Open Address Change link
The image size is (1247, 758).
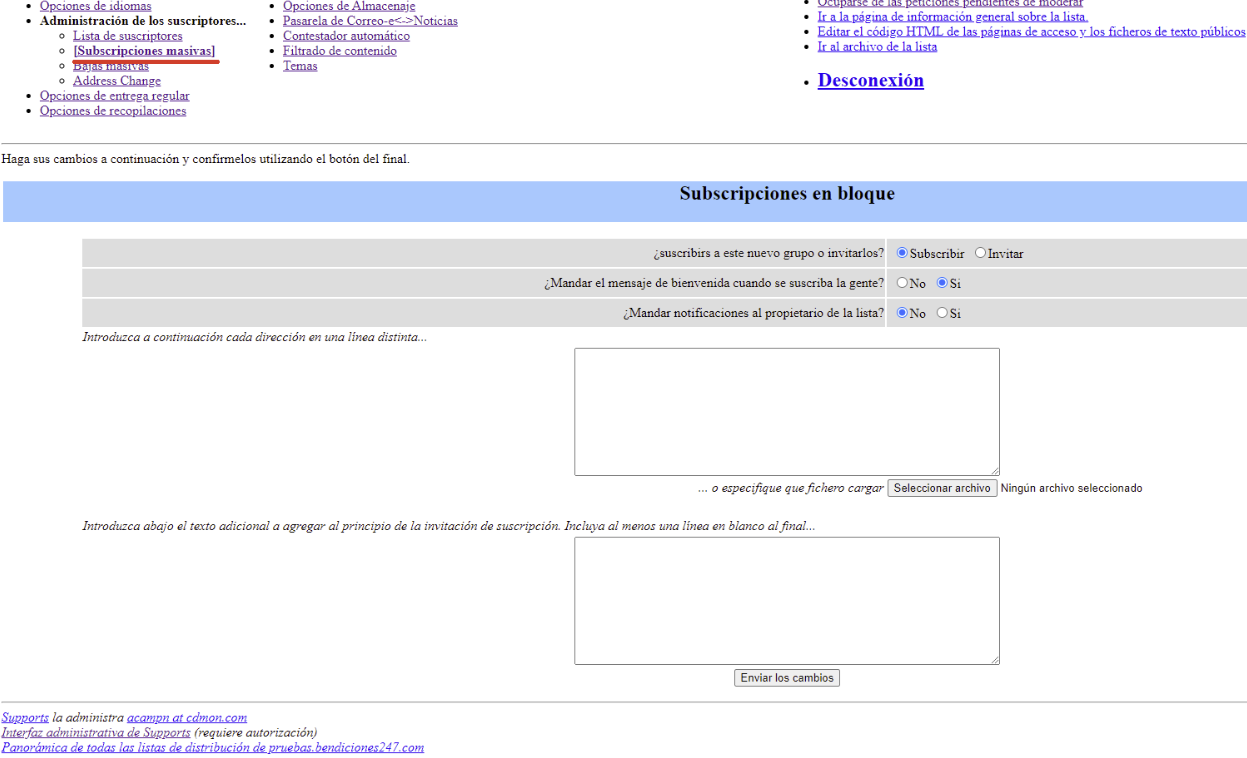(117, 81)
